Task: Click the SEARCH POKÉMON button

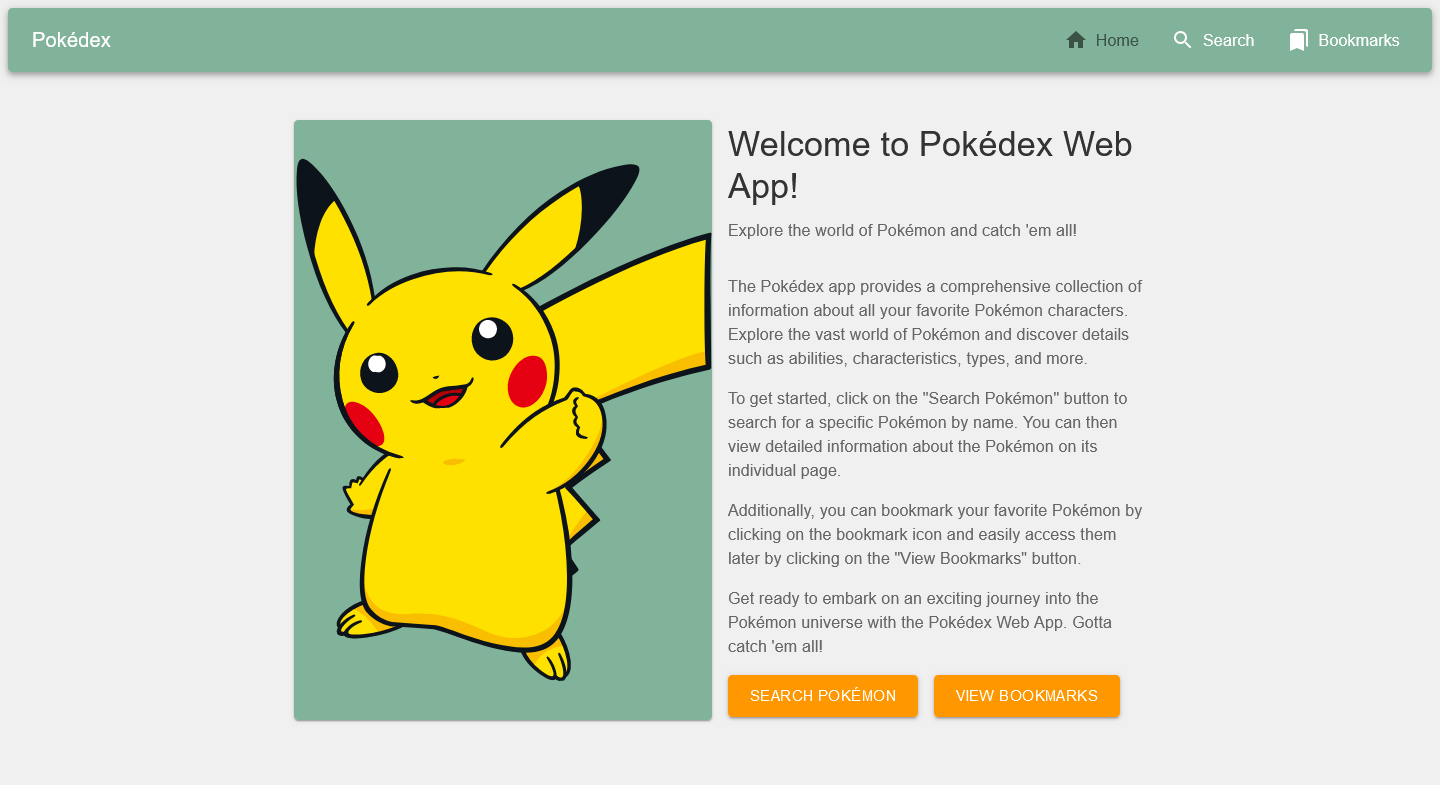Action: tap(823, 696)
